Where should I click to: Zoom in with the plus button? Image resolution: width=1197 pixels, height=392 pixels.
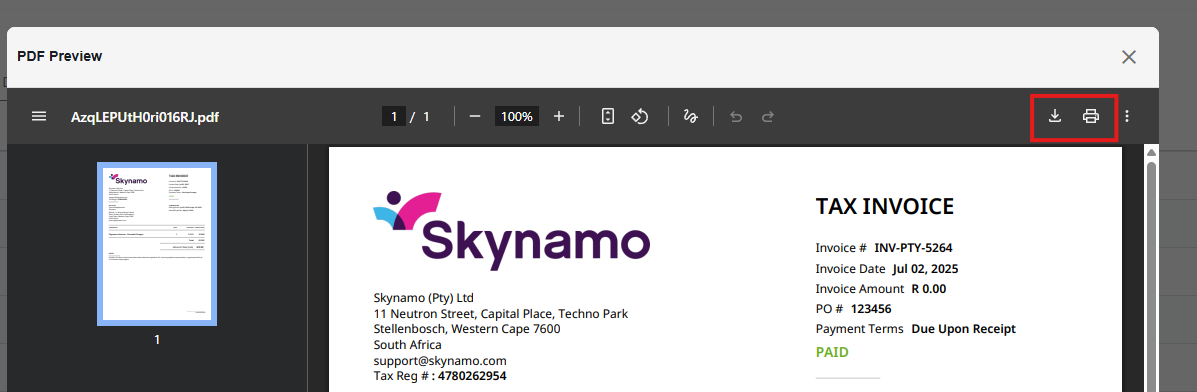(x=559, y=116)
